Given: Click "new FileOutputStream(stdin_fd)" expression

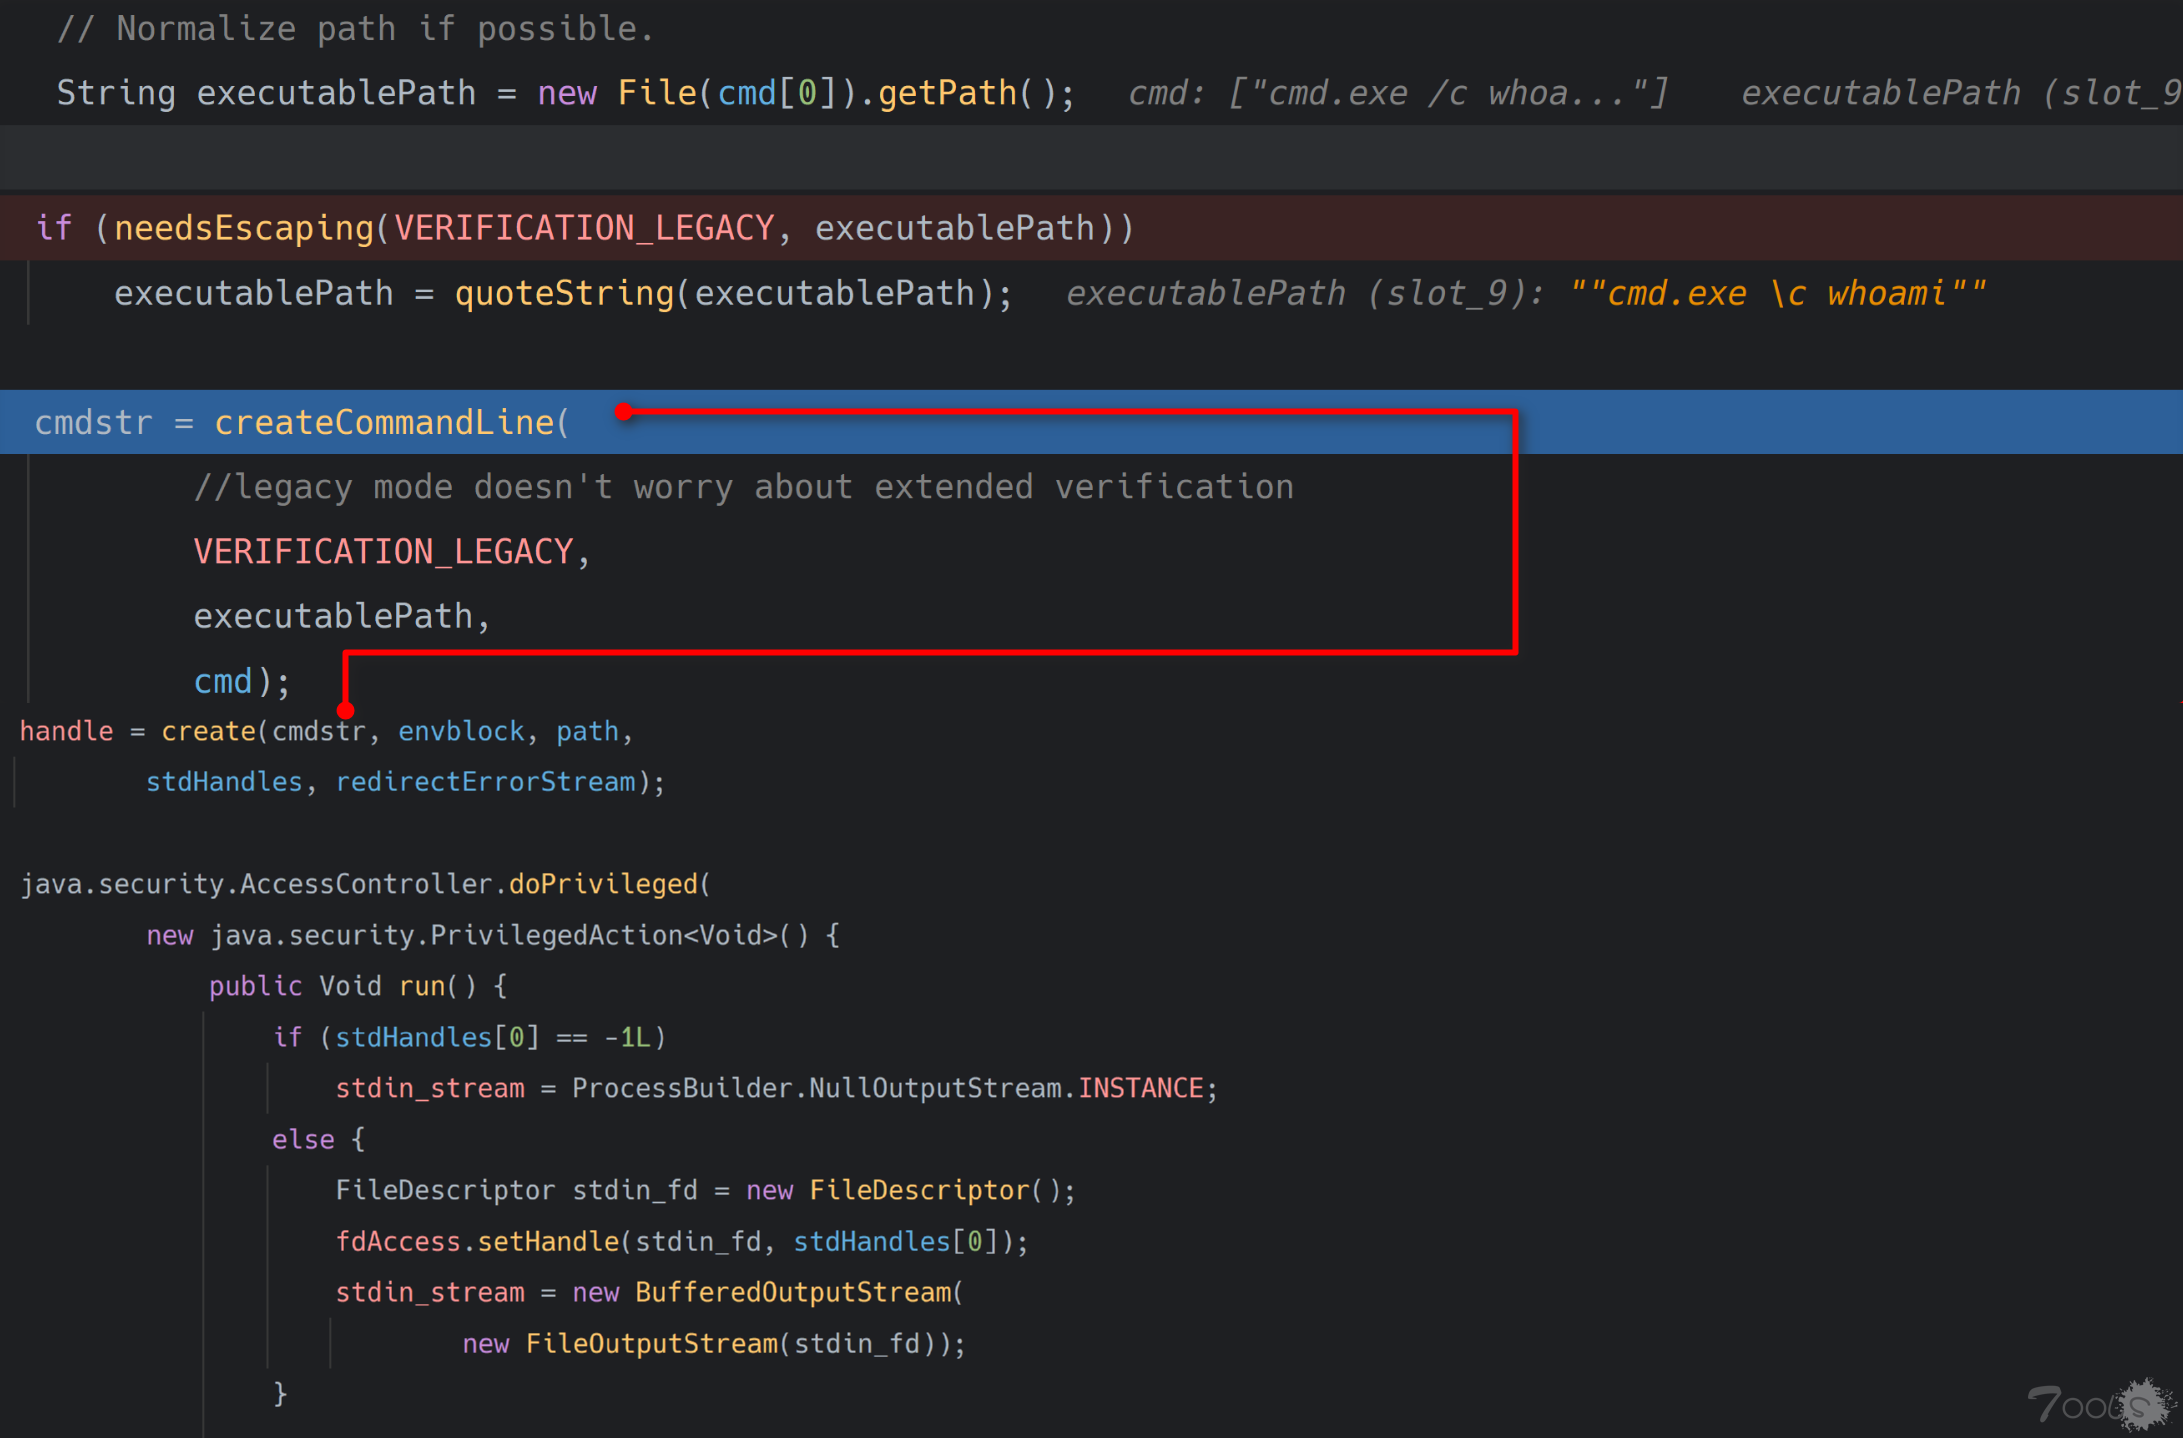Looking at the screenshot, I should 699,1343.
